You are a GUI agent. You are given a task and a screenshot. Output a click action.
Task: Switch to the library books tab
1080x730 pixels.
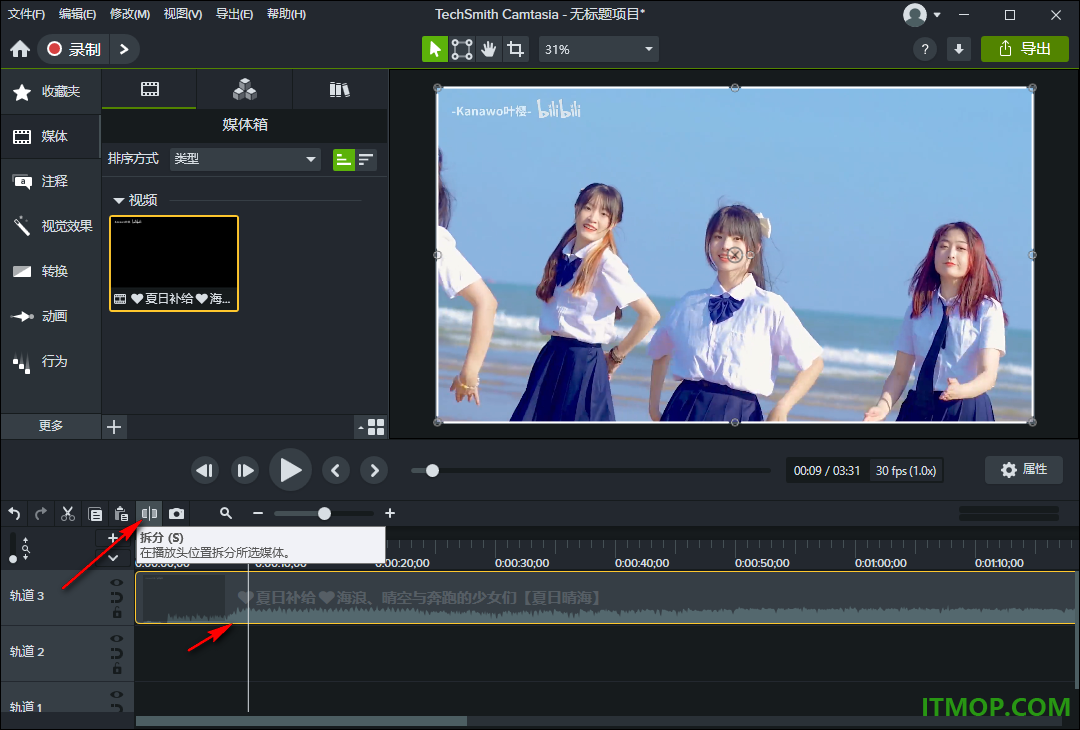(x=340, y=90)
